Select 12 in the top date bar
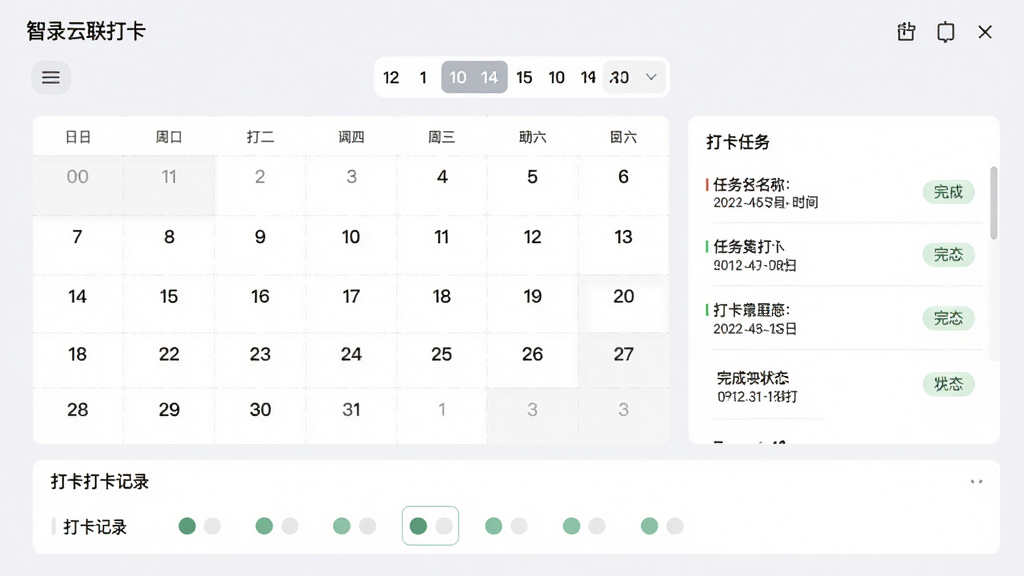This screenshot has height=576, width=1024. (391, 78)
